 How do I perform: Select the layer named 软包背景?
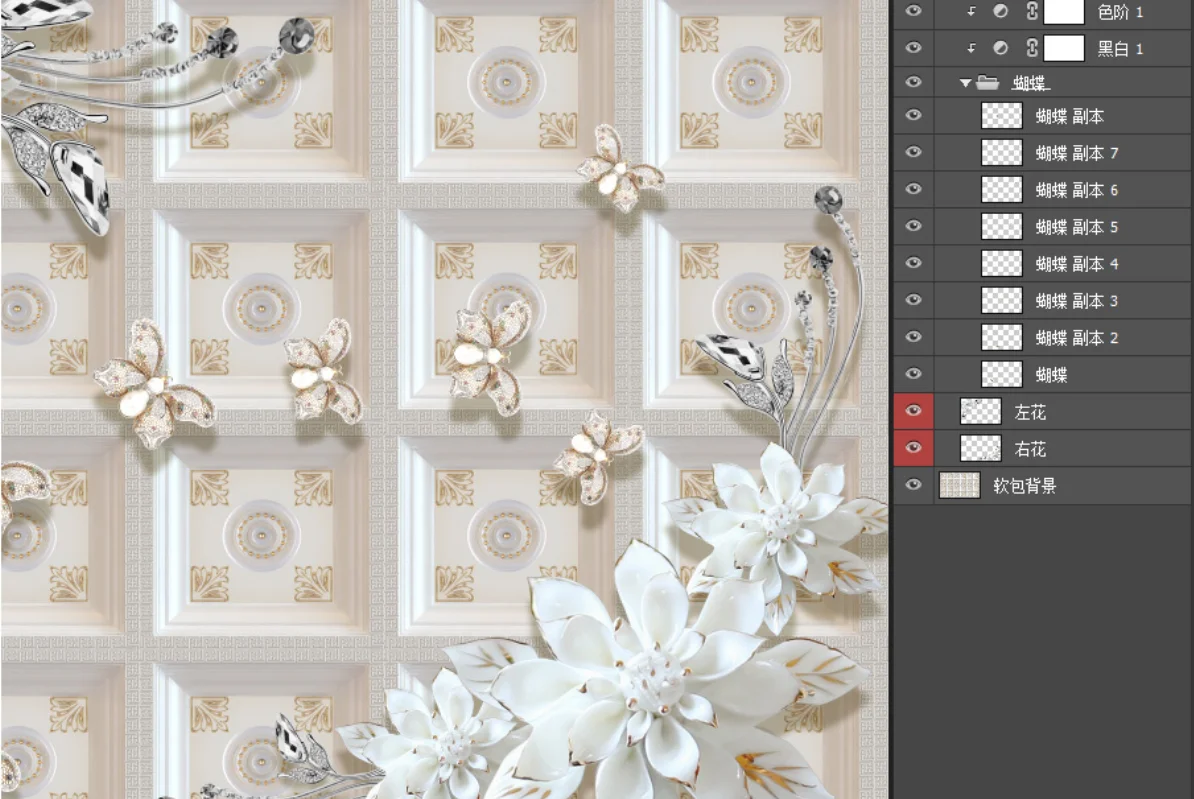[1025, 486]
